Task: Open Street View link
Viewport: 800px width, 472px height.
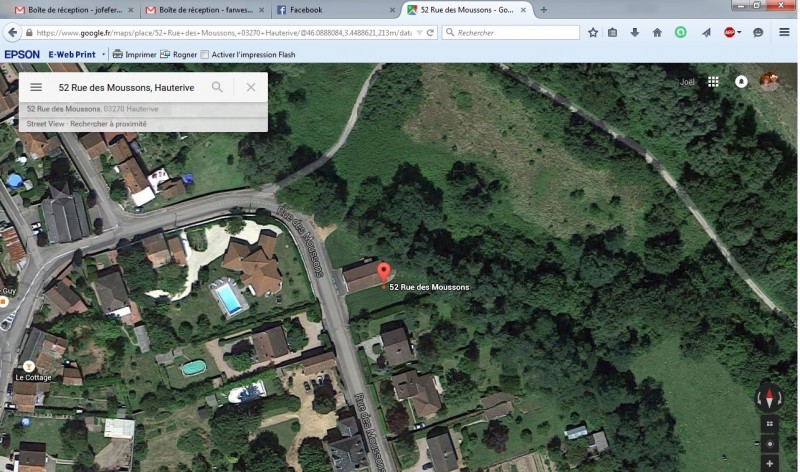Action: pyautogui.click(x=45, y=123)
